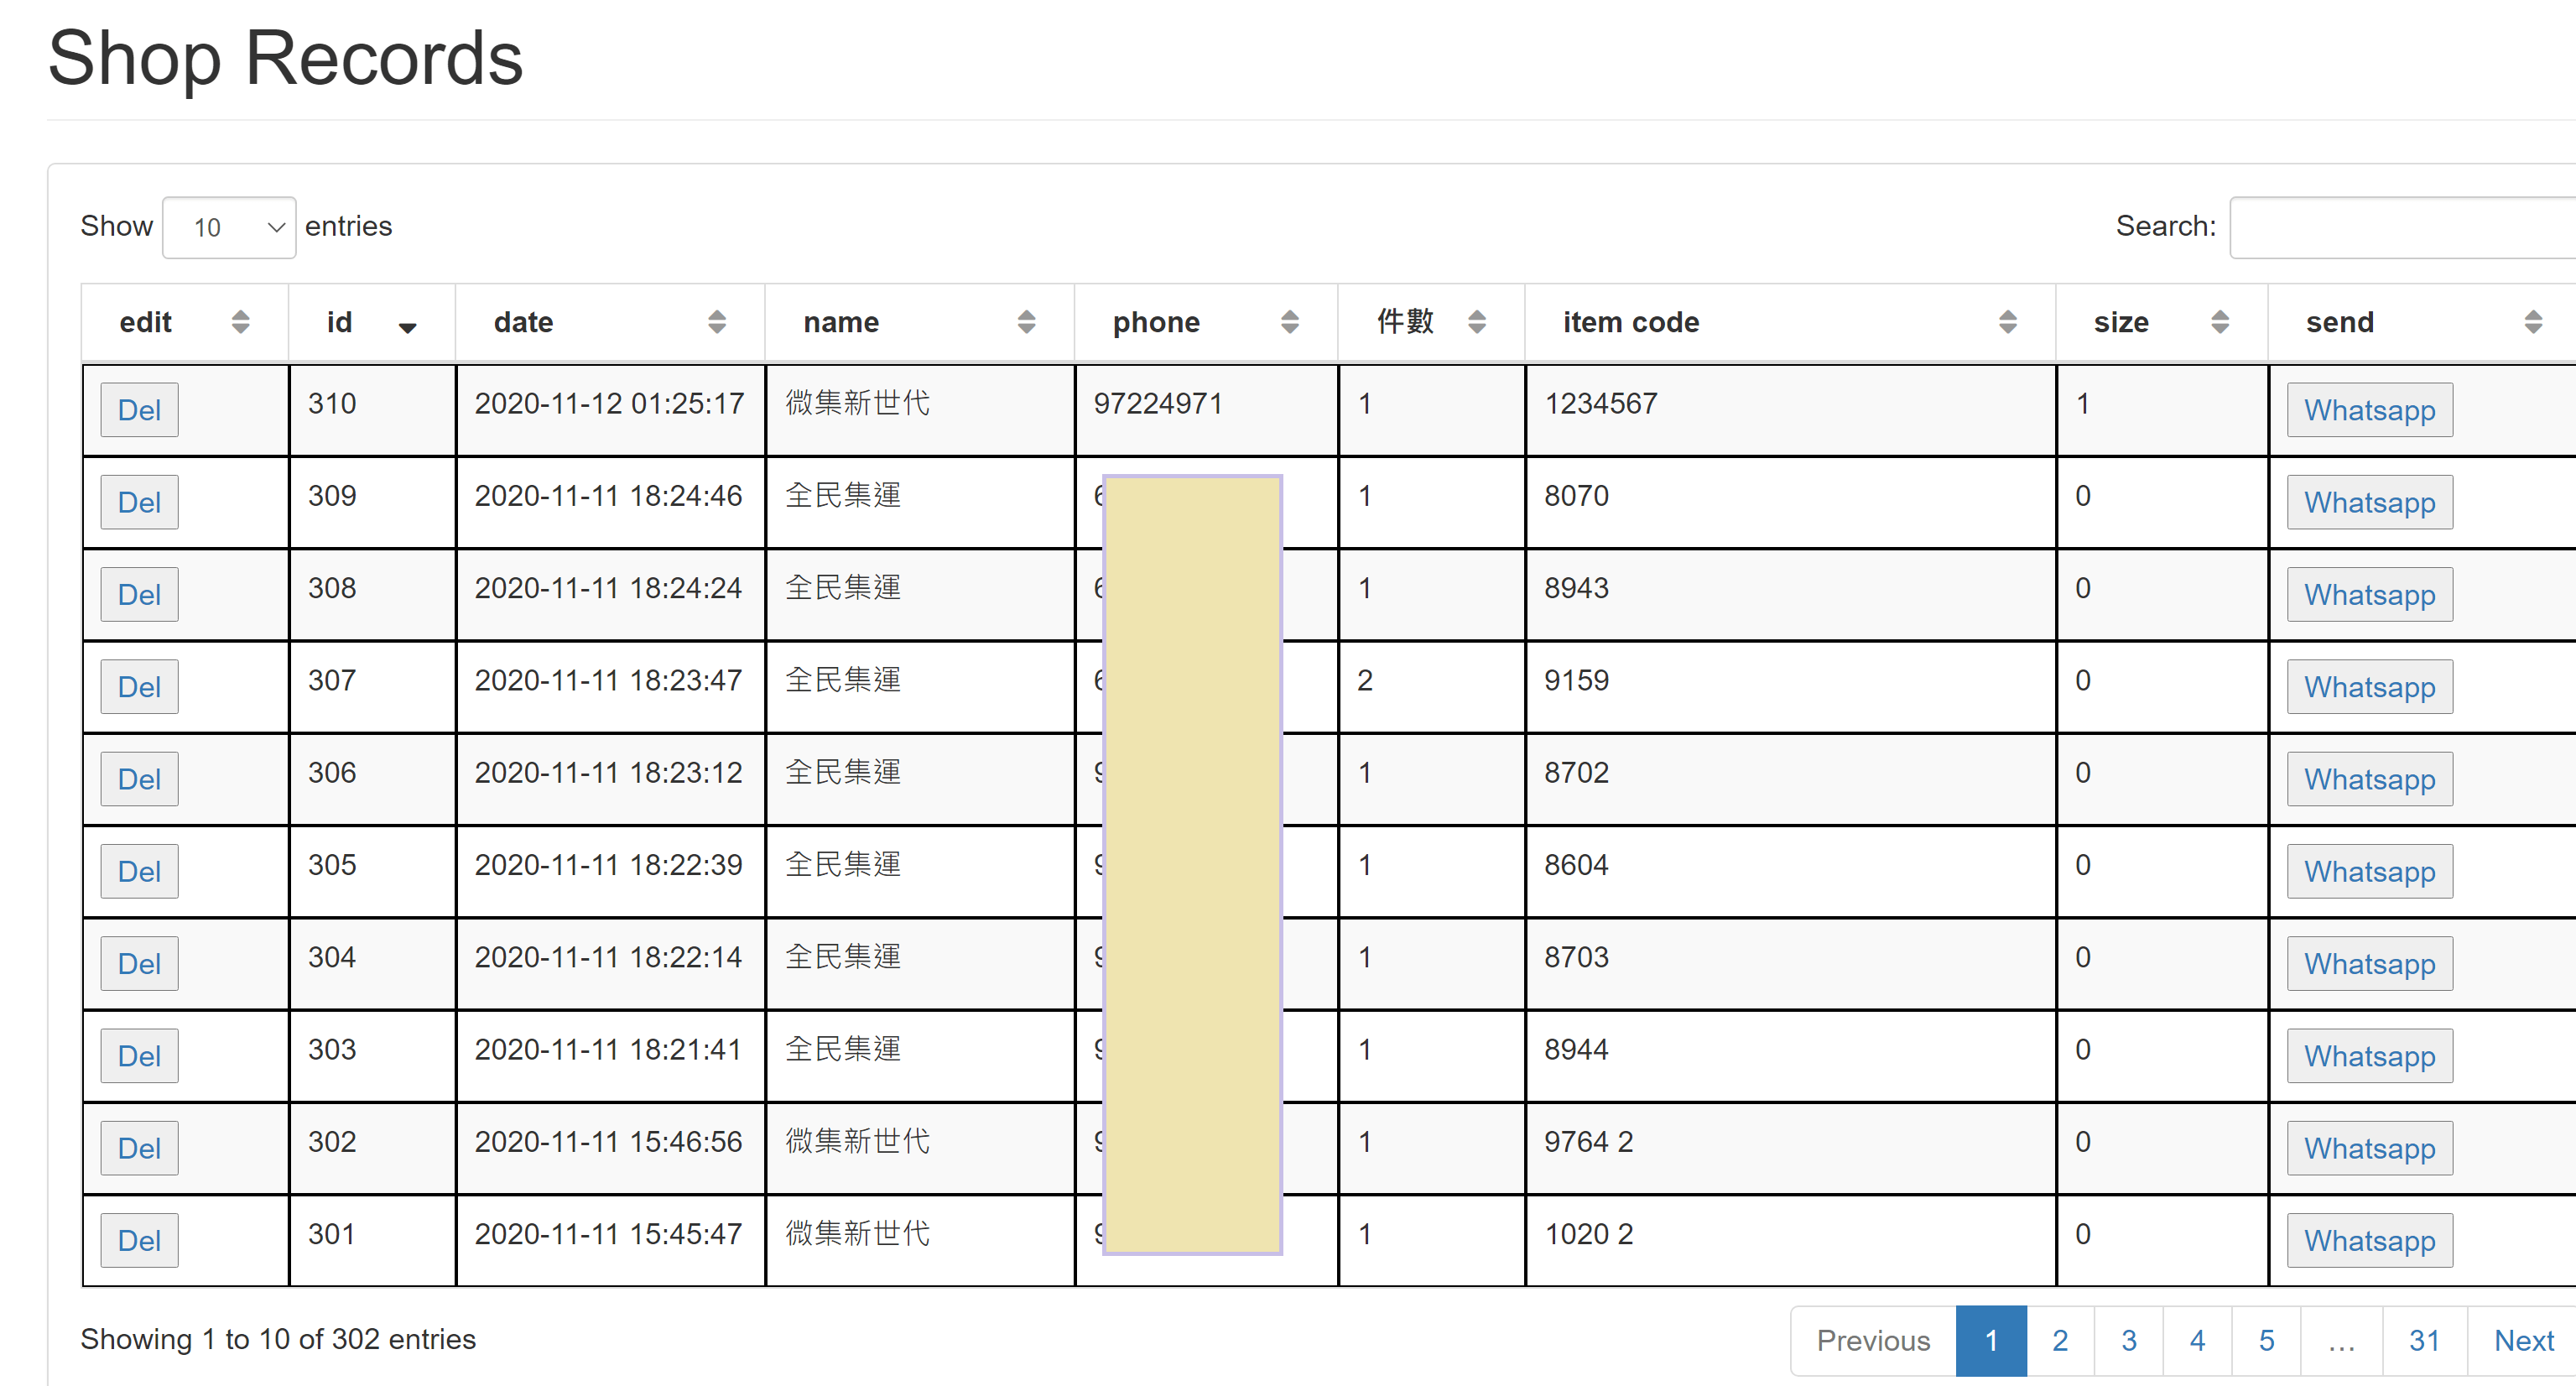Delete record 307
The width and height of the screenshot is (2576, 1386).
139,687
